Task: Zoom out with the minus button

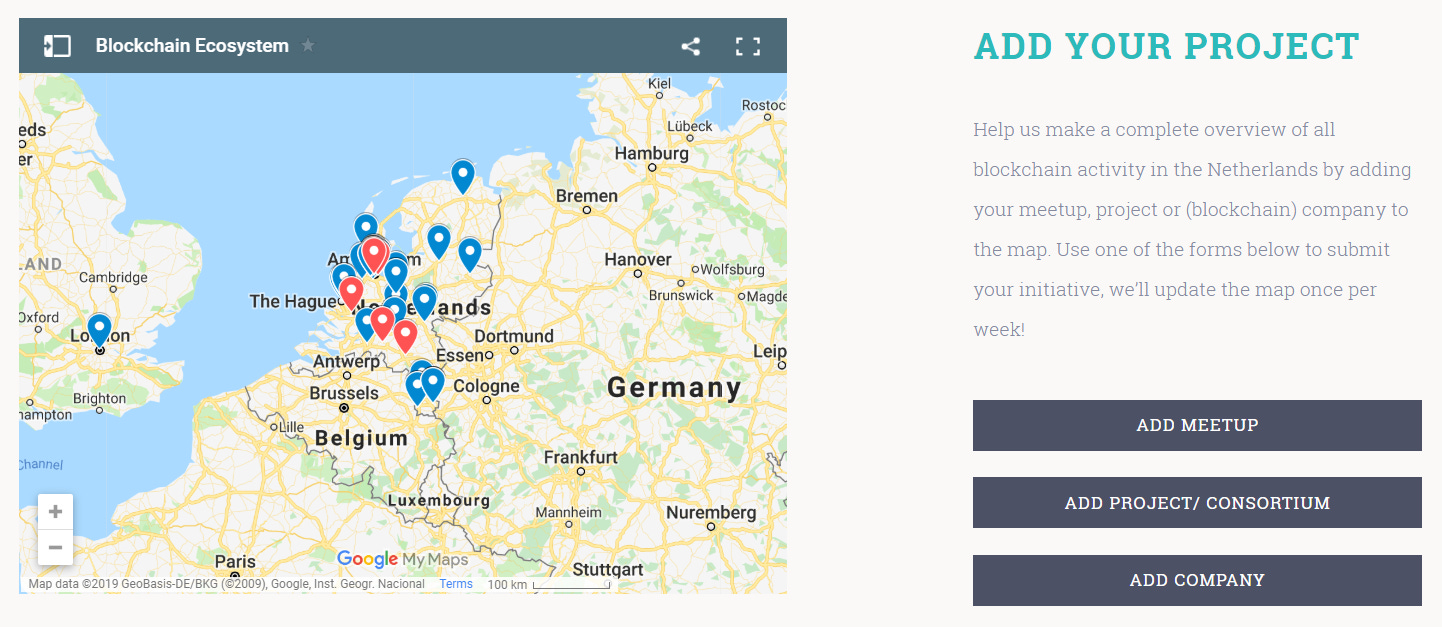Action: click(x=55, y=548)
